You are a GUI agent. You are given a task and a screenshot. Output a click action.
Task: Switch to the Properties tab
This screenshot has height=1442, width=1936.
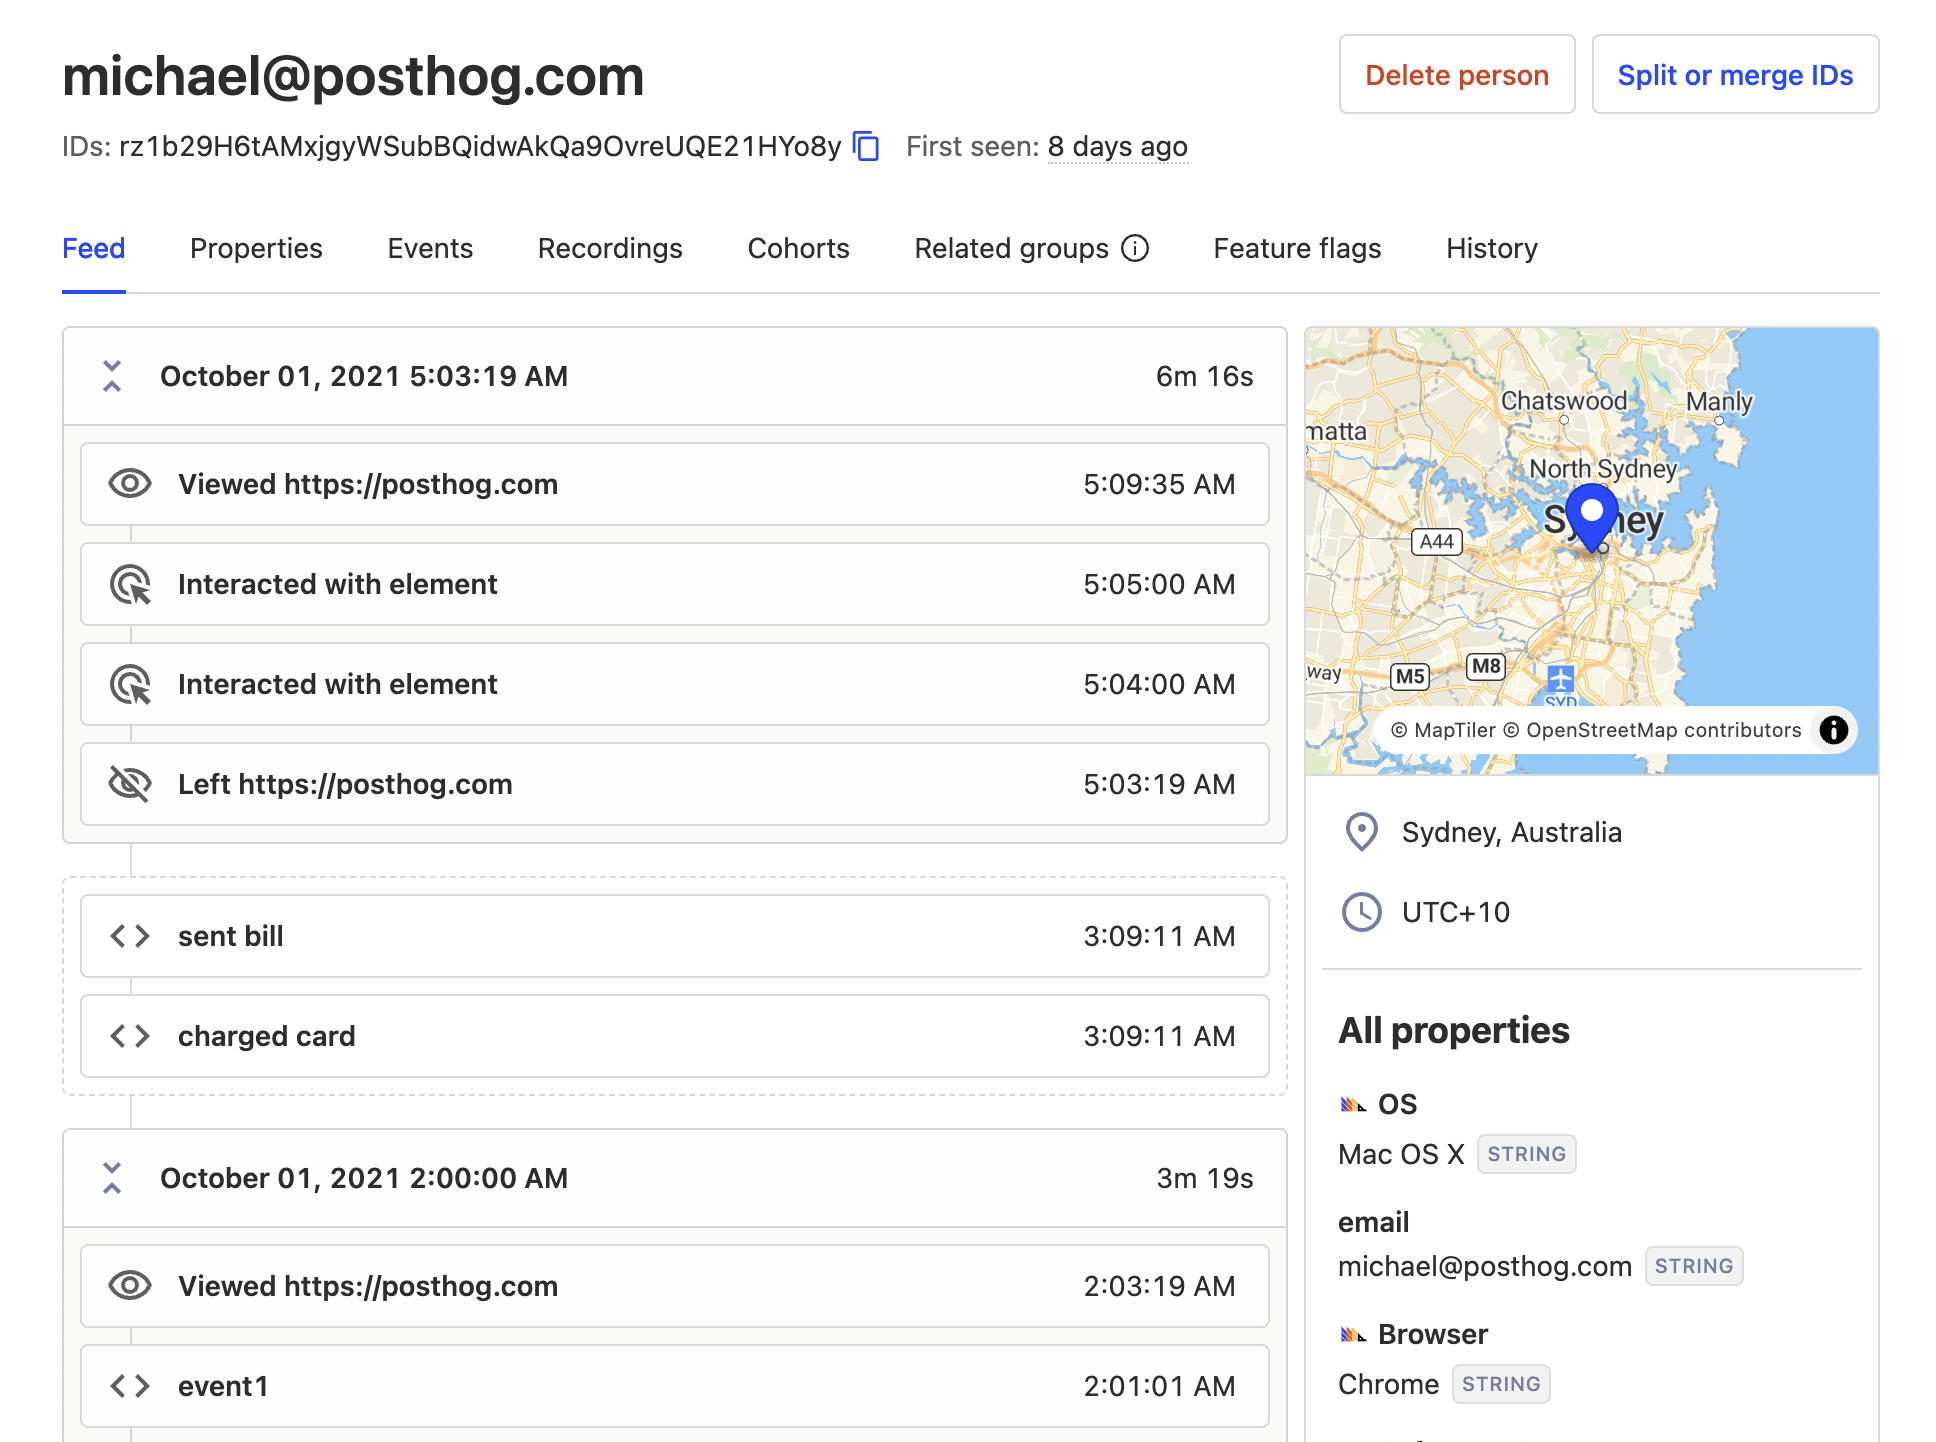coord(256,248)
